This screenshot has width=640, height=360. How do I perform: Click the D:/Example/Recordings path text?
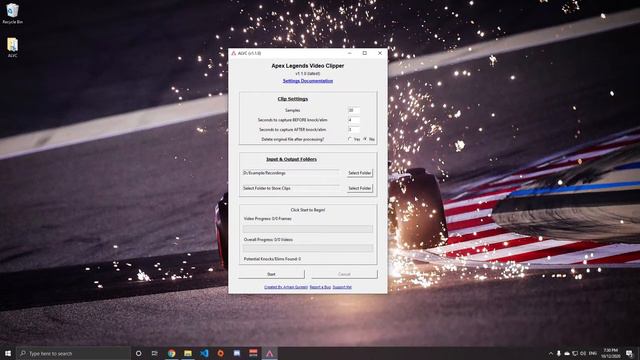(x=264, y=173)
